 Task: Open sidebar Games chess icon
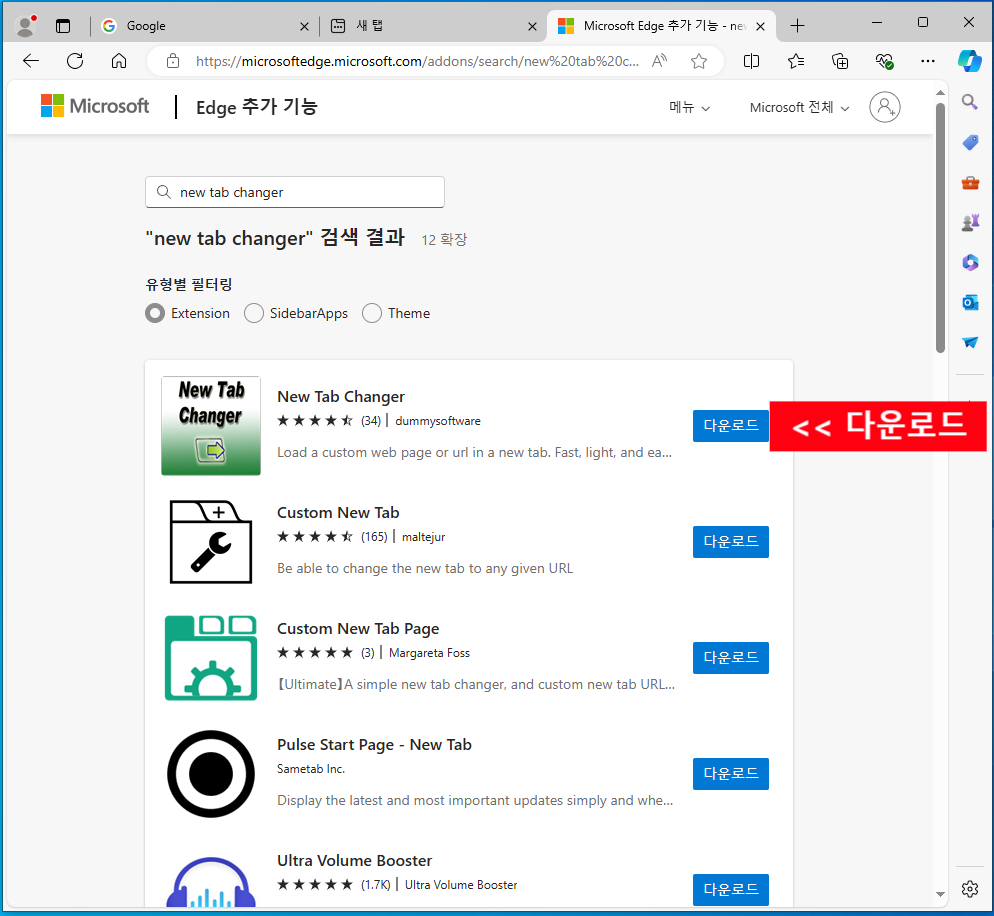click(x=970, y=223)
